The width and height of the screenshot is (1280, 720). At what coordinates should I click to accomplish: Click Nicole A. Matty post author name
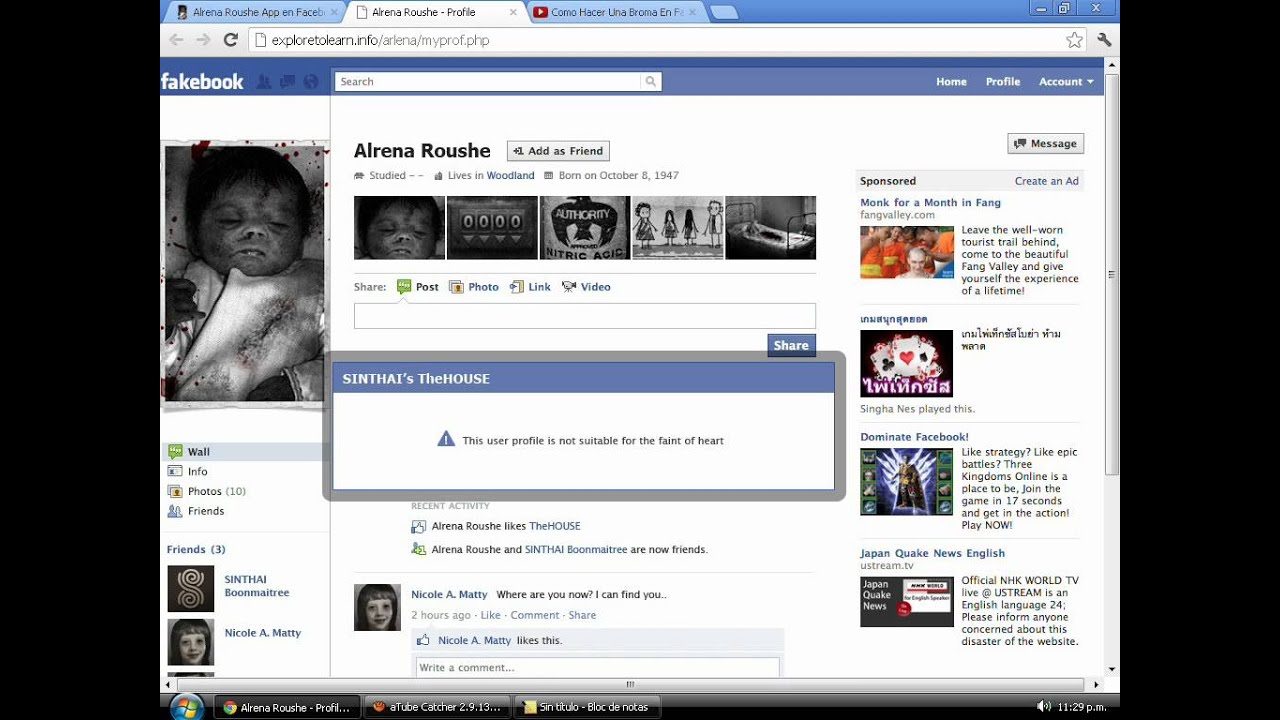(449, 594)
